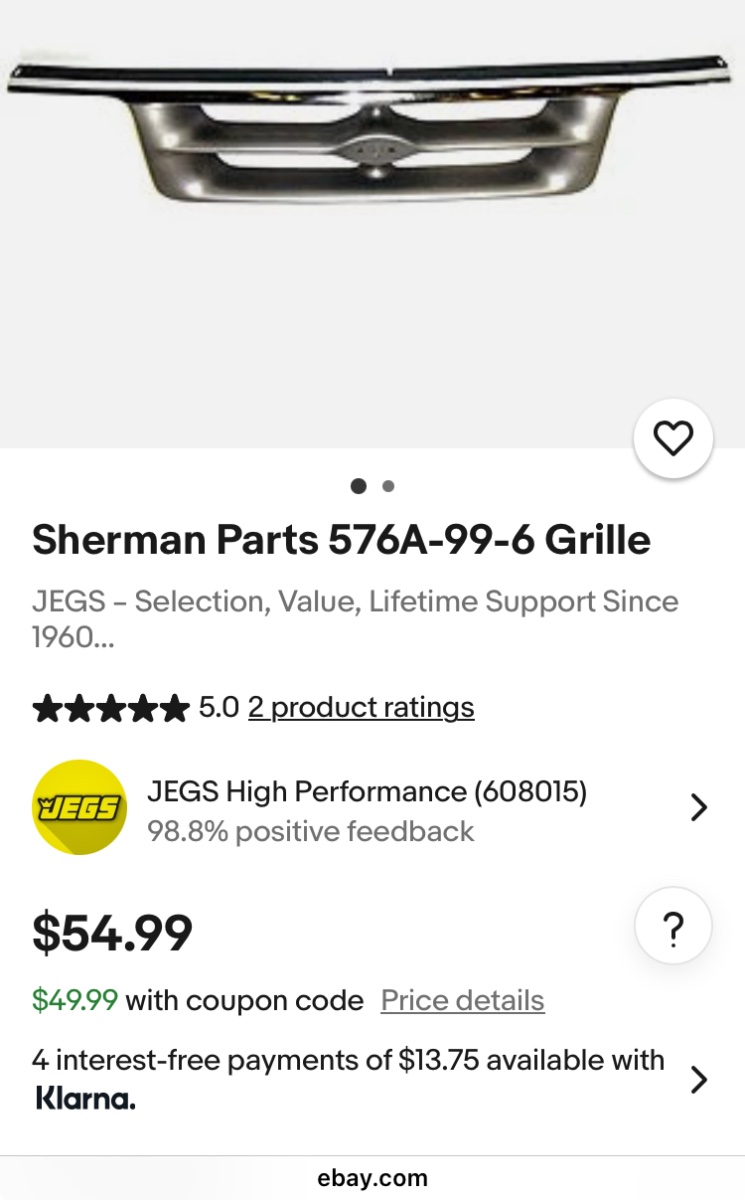
Task: Tap the chrome grille product photo
Action: (x=372, y=130)
